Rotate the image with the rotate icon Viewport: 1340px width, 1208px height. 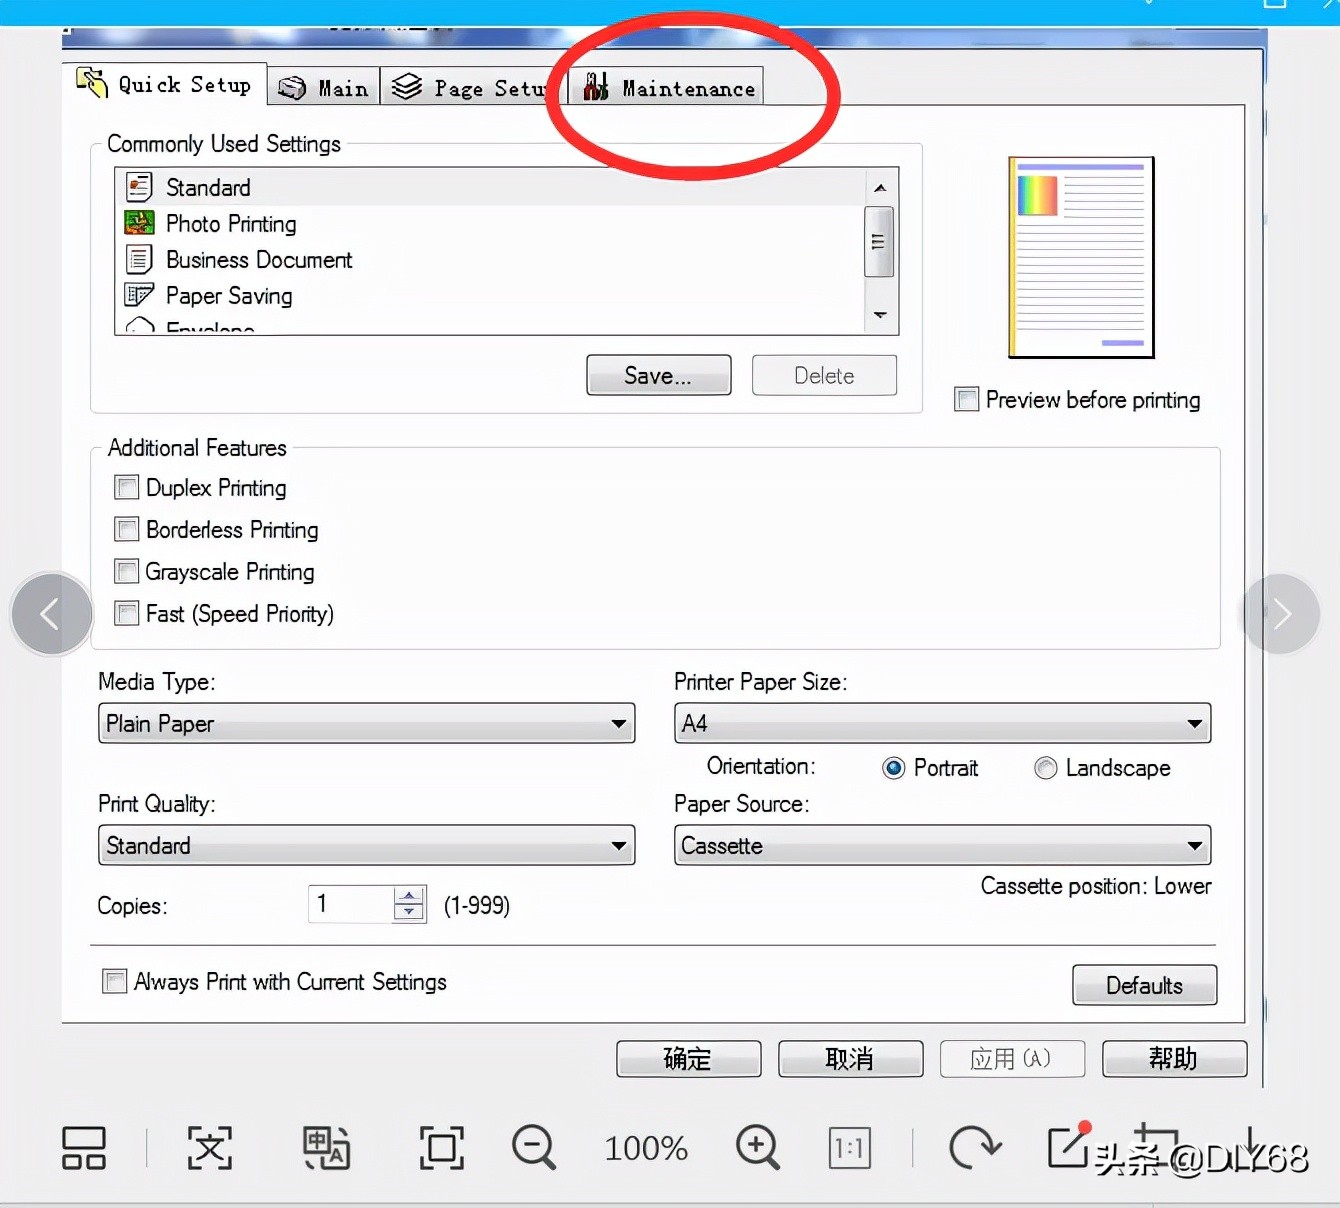(974, 1148)
